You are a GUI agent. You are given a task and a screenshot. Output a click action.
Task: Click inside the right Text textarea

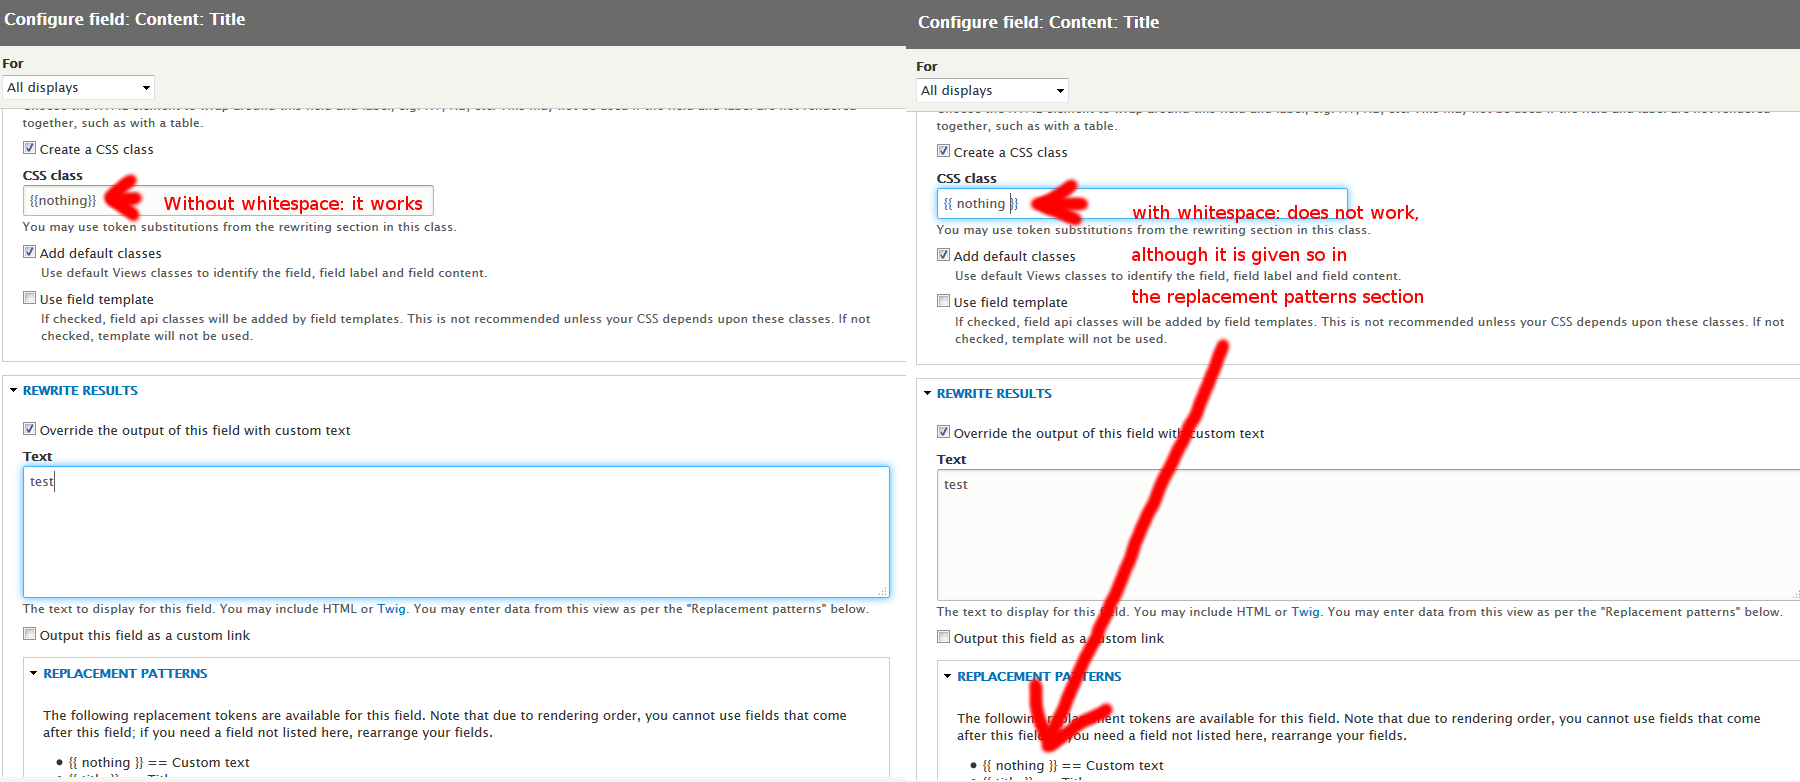click(1365, 535)
